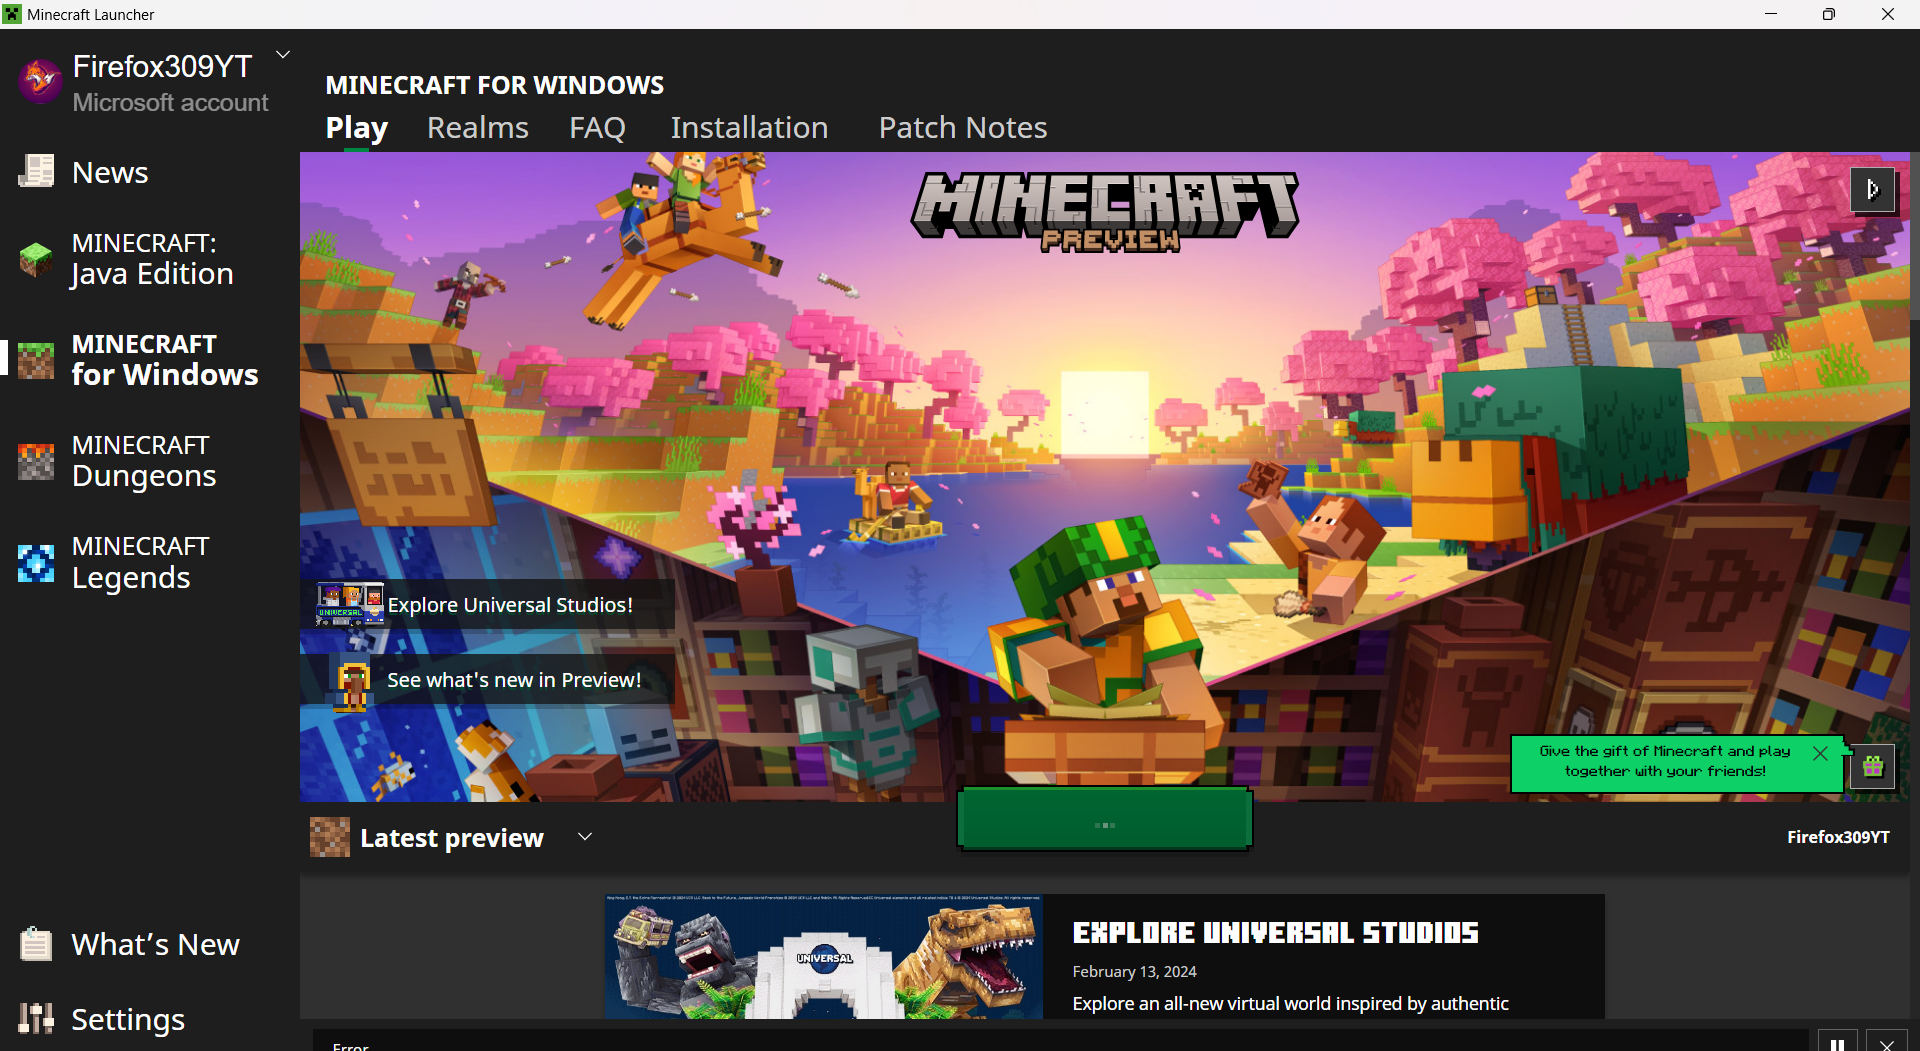Click the green Play button
Screen dimensions: 1920x1051
pos(1105,820)
